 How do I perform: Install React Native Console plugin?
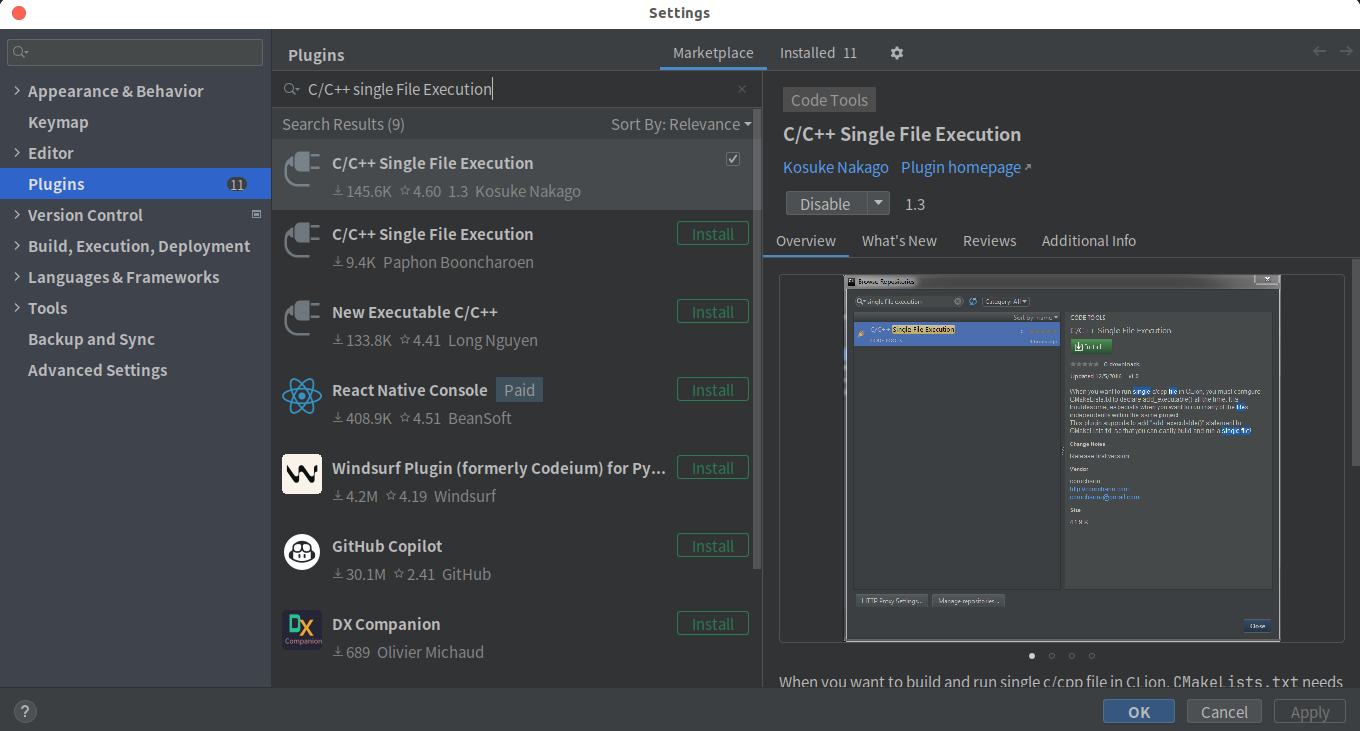[713, 390]
